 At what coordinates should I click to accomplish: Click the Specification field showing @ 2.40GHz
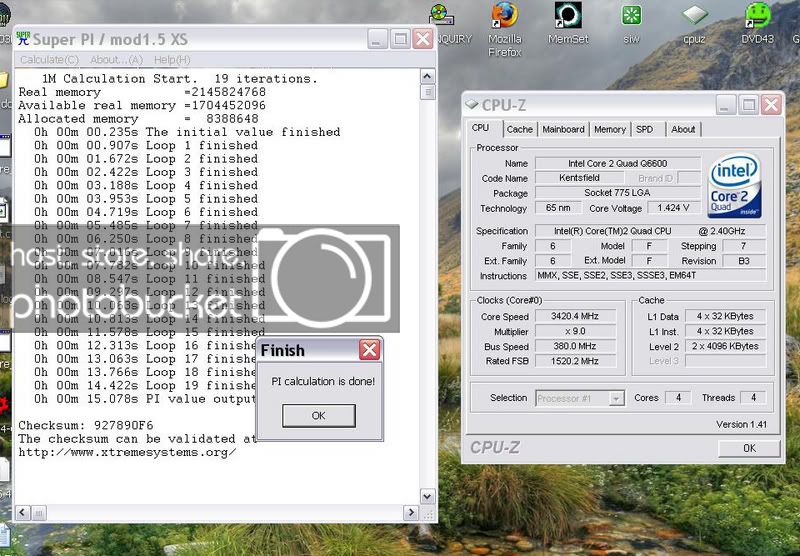point(651,231)
